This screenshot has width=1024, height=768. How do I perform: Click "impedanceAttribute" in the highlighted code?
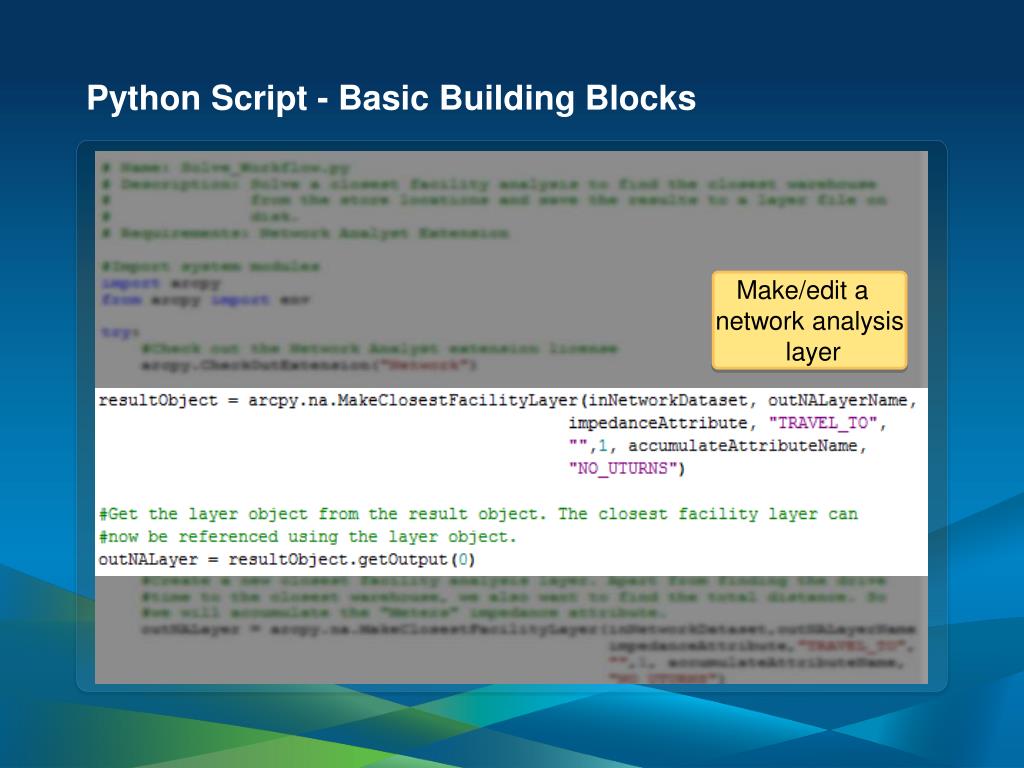[x=658, y=423]
